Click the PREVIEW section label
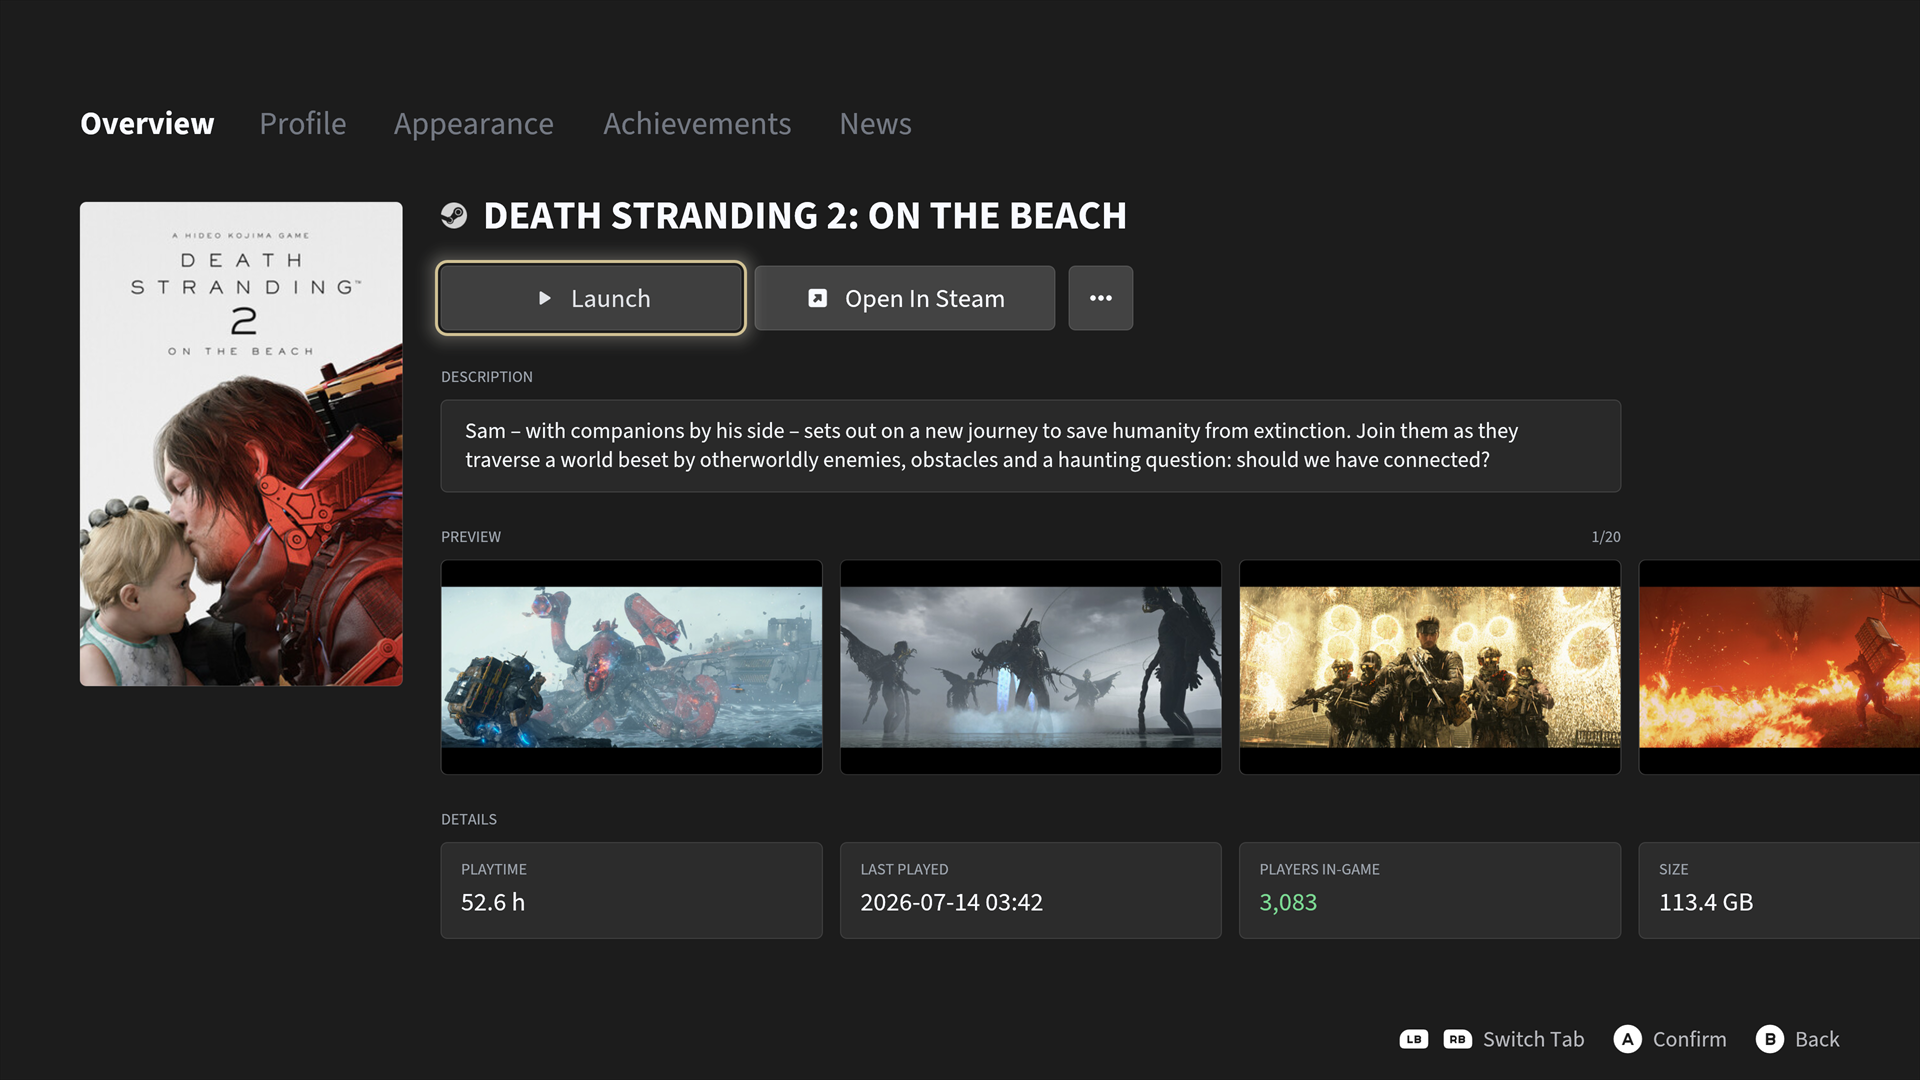Viewport: 1920px width, 1080px height. [471, 537]
